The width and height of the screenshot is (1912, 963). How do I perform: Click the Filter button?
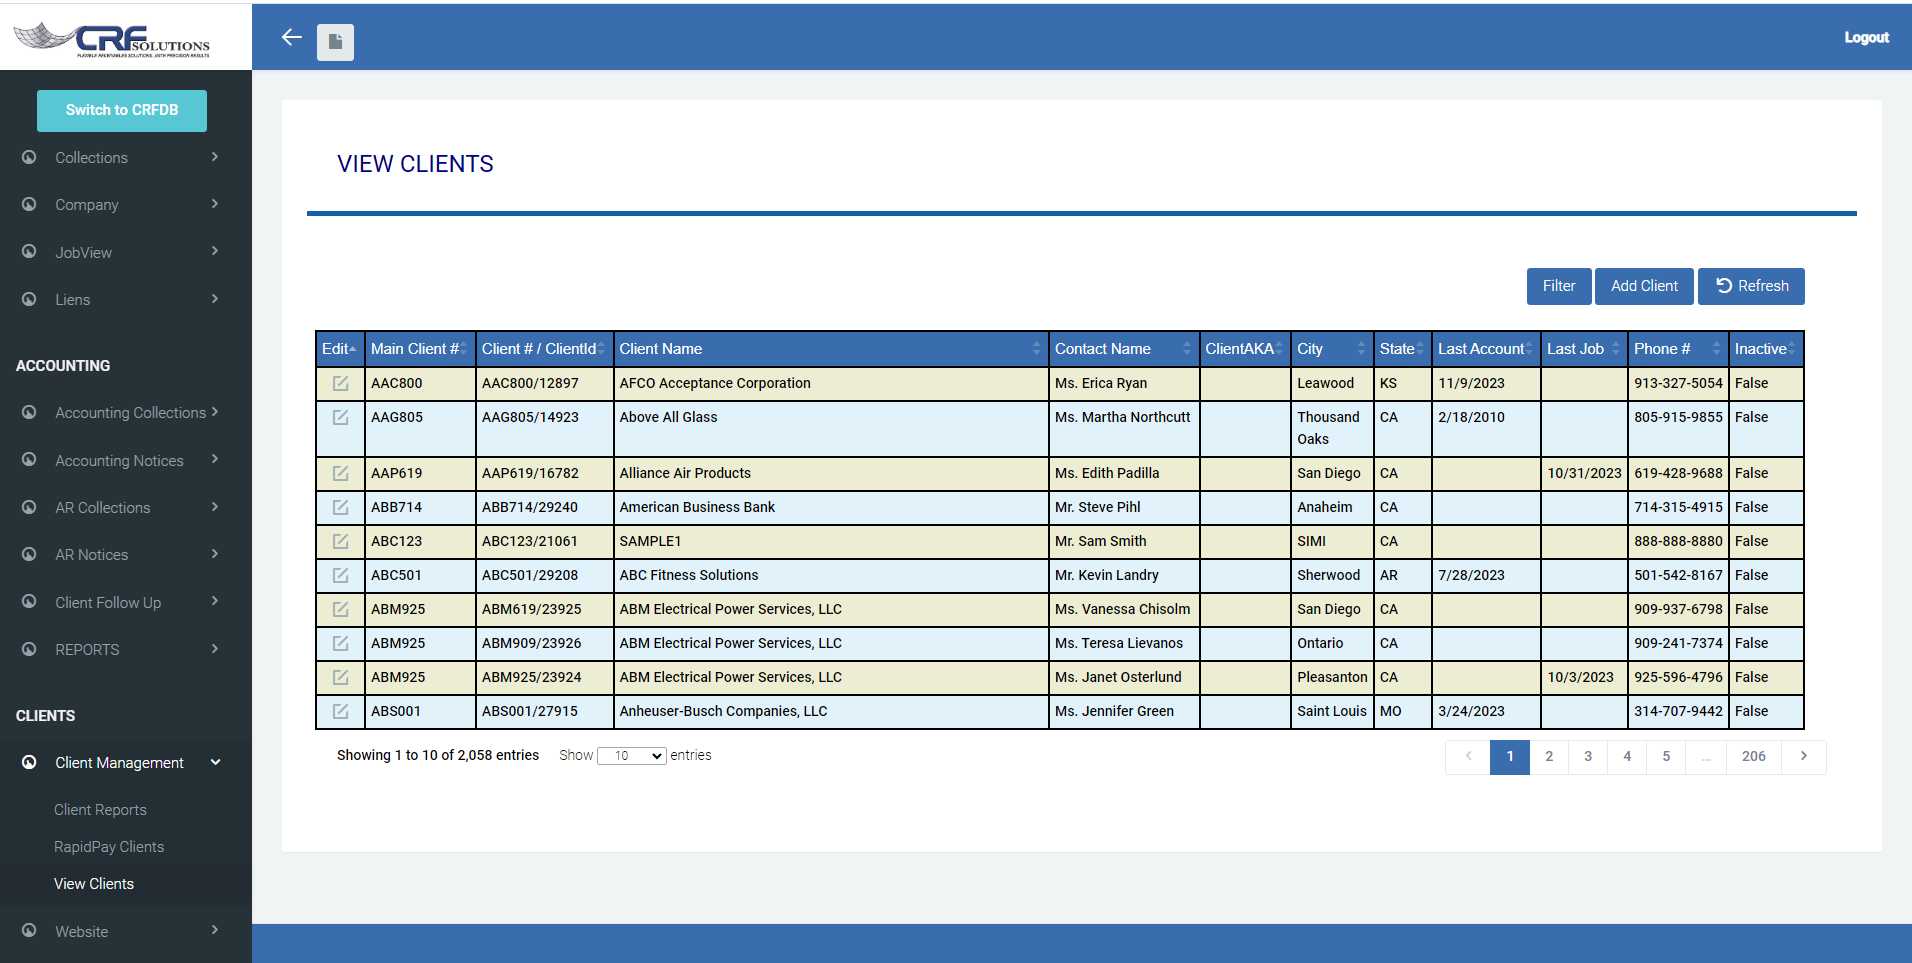click(x=1559, y=286)
